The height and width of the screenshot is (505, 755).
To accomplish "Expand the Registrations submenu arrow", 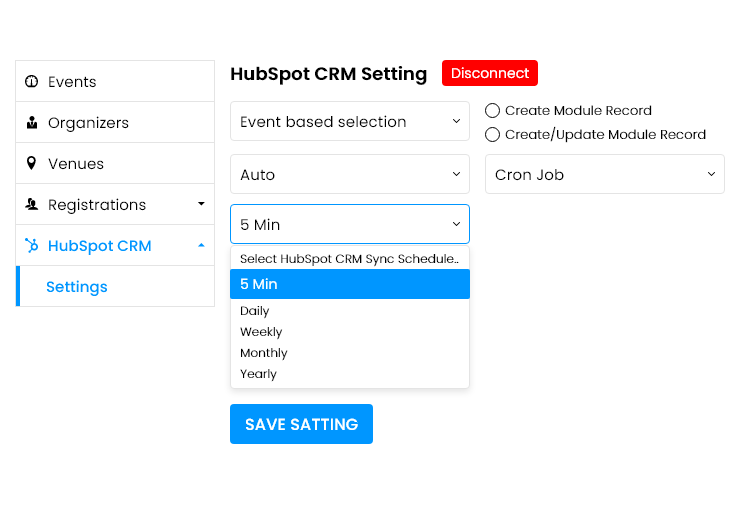I will (x=201, y=204).
